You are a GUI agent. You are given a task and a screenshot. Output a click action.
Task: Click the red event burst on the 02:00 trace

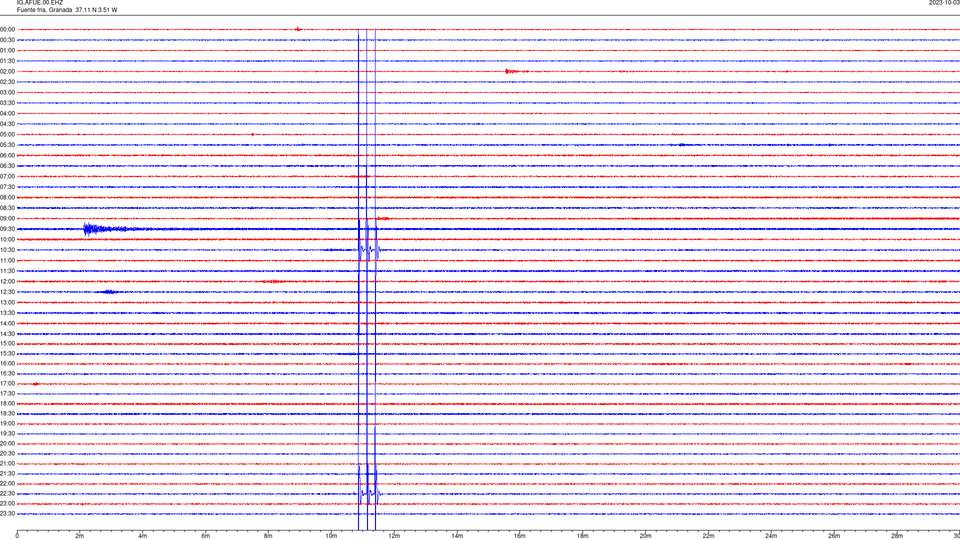516,72
